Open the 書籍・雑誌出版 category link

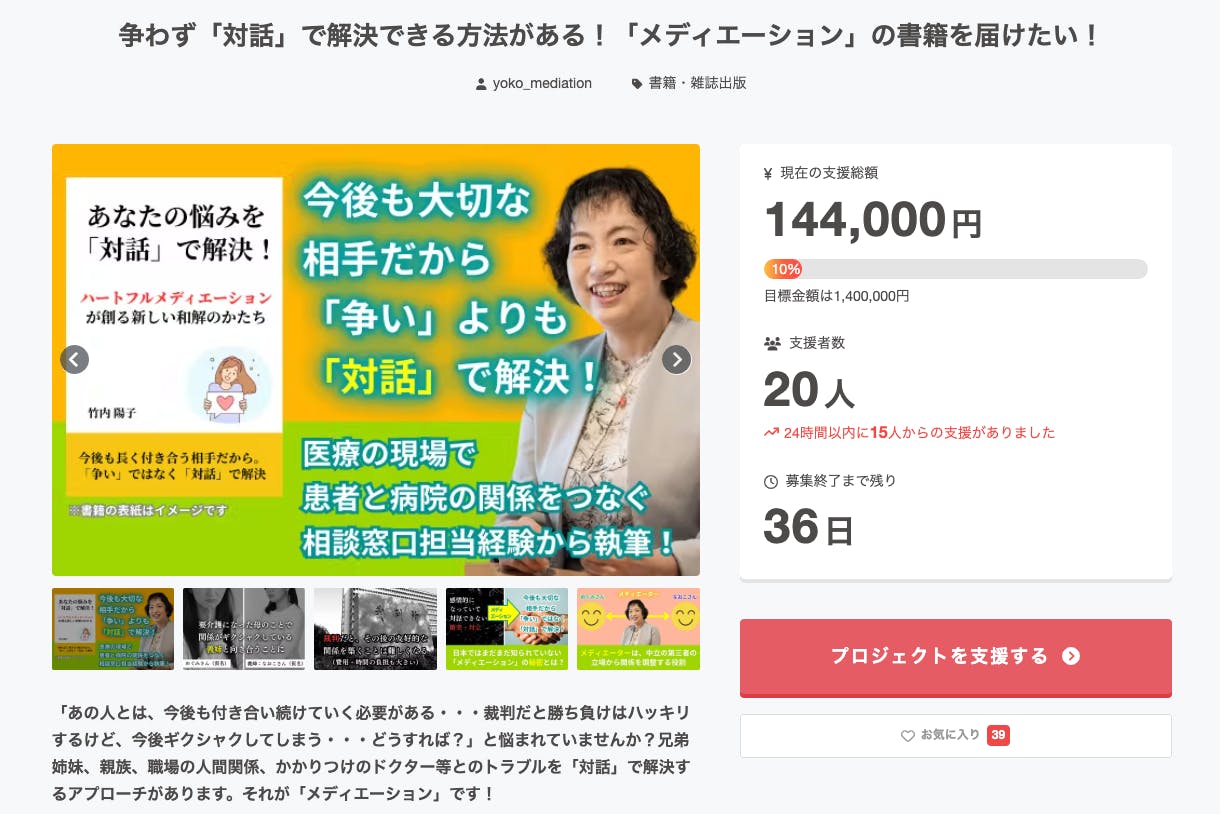point(698,84)
